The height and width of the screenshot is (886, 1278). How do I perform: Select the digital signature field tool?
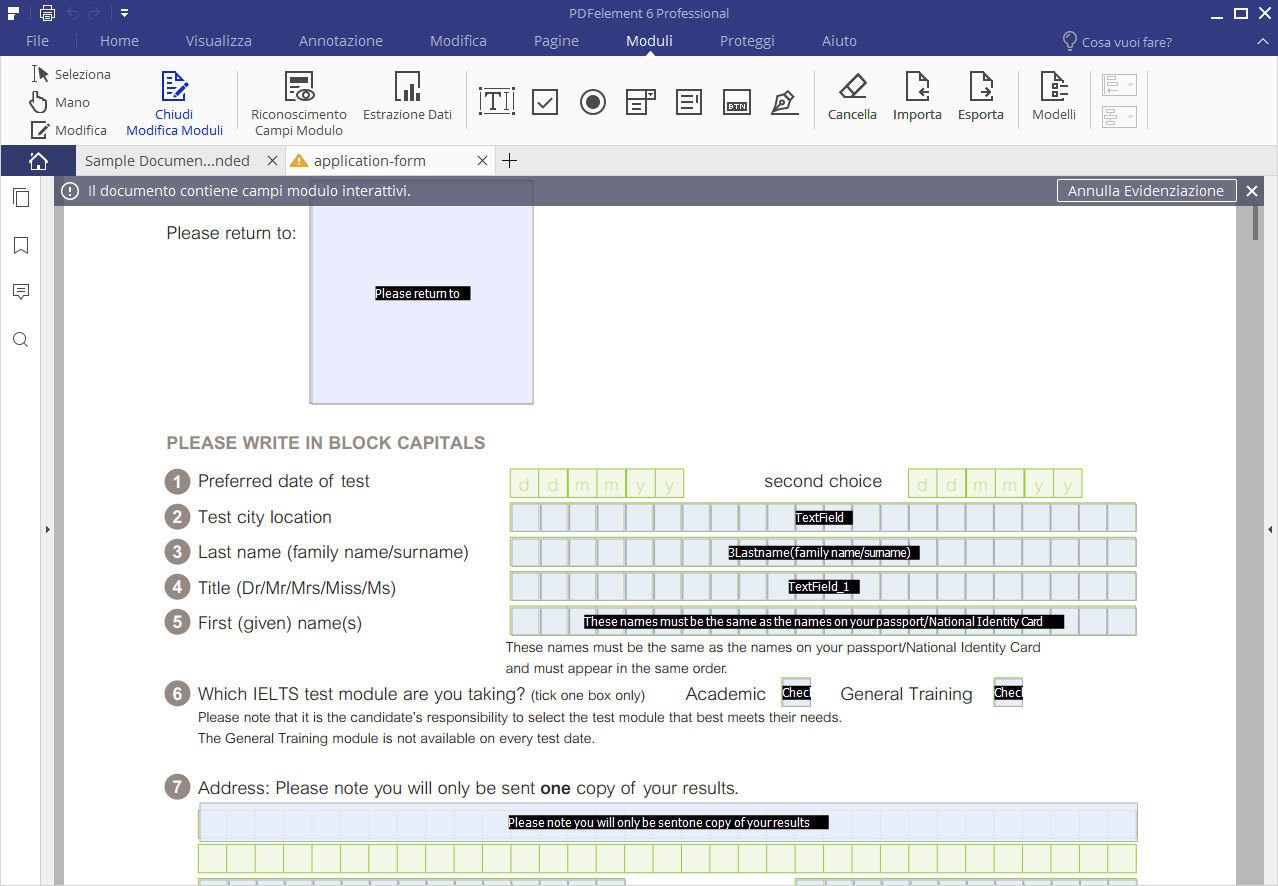pos(785,101)
